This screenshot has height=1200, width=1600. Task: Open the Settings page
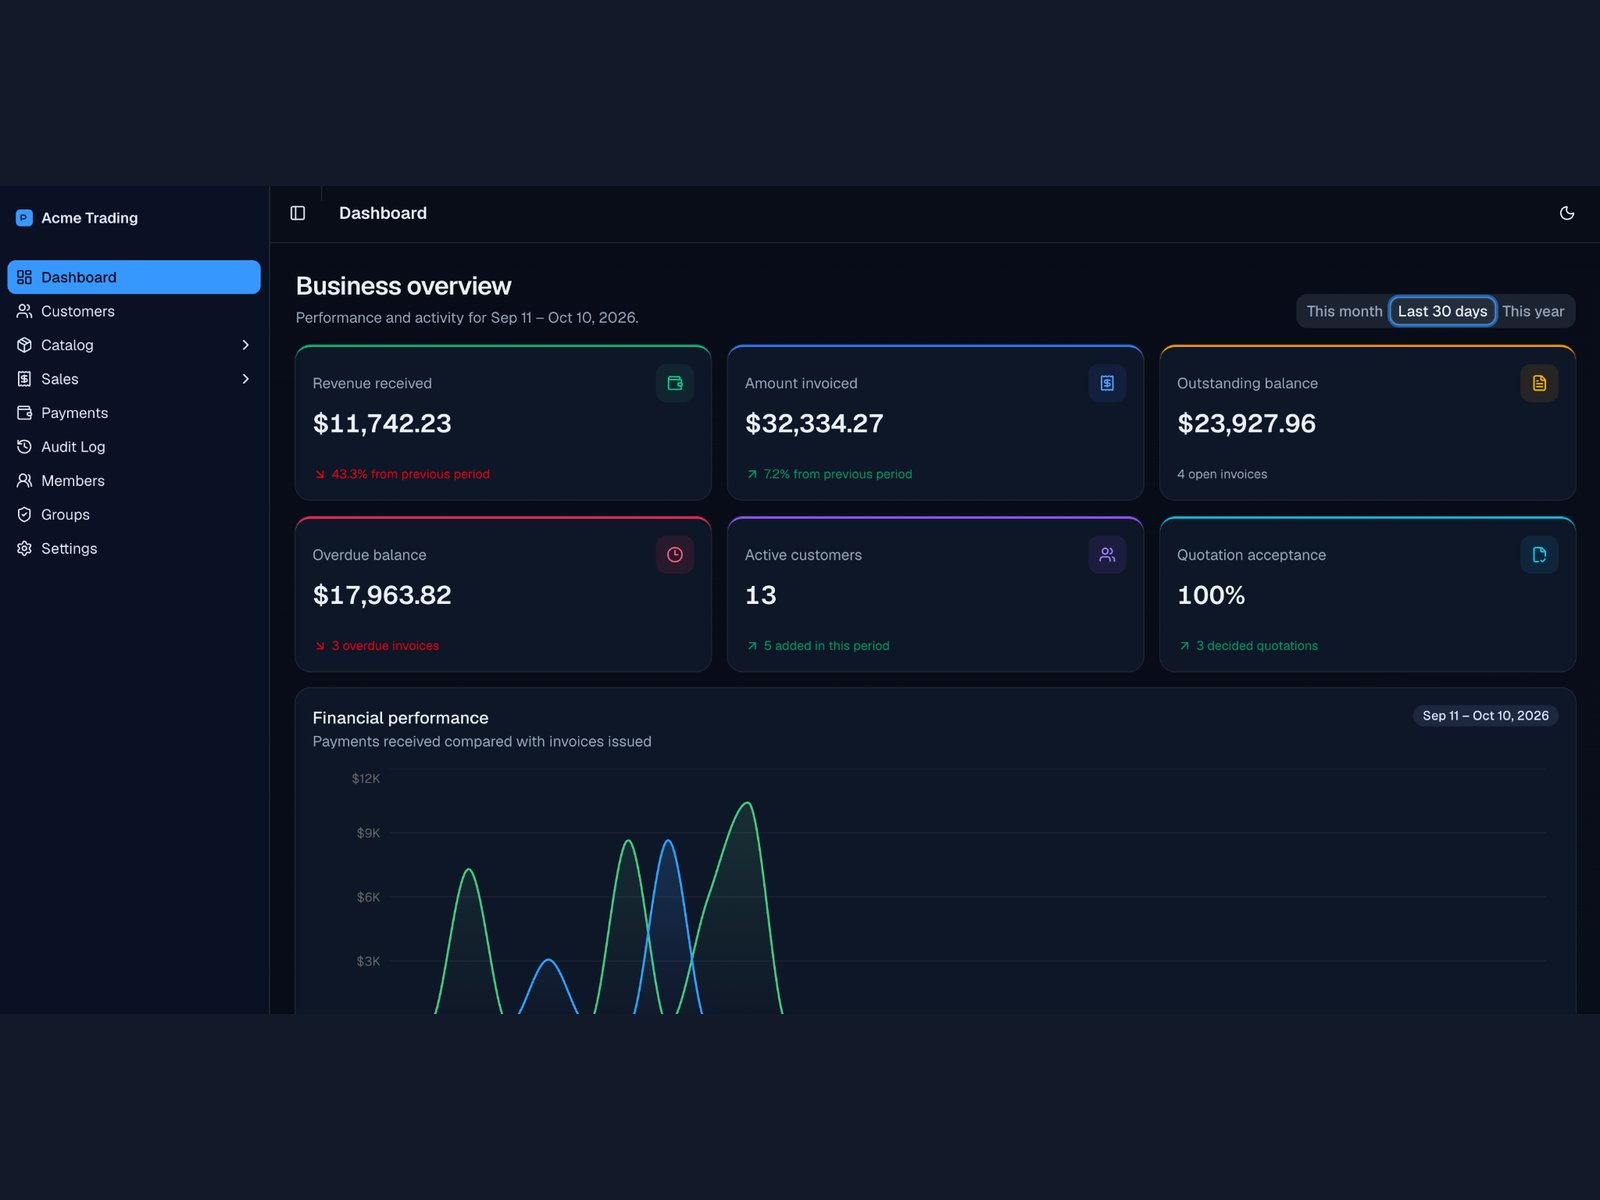coord(134,549)
